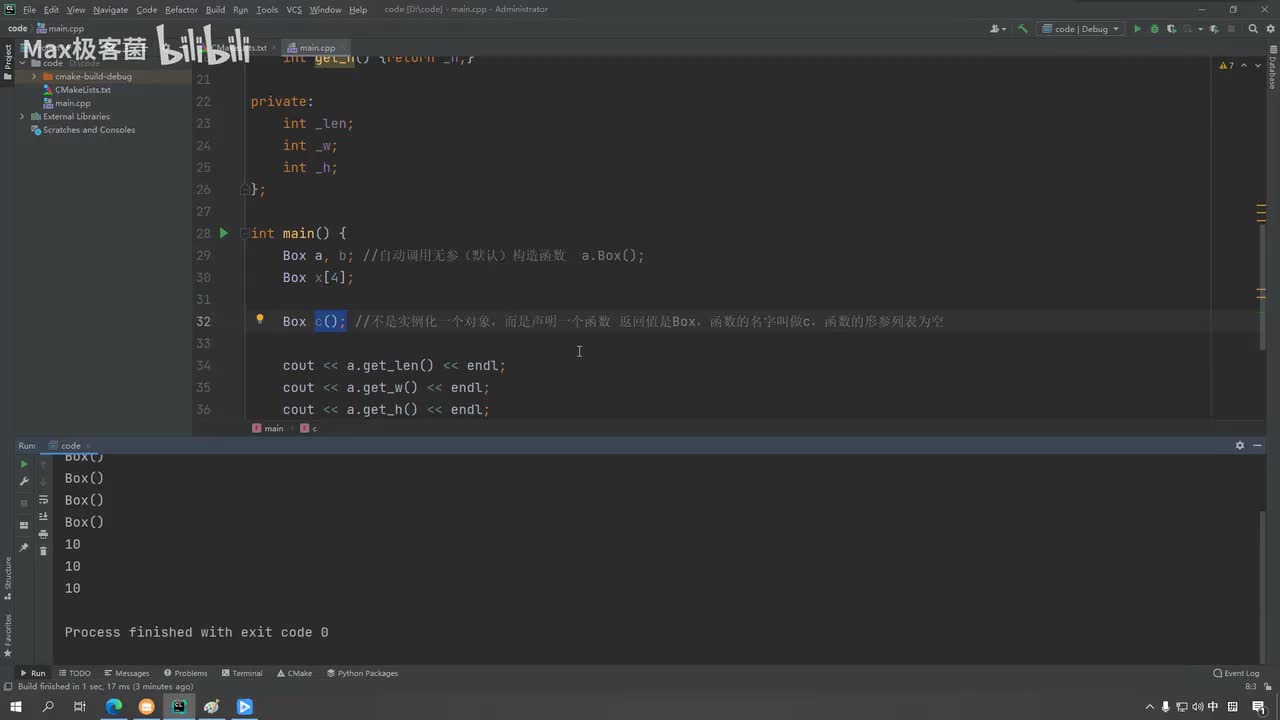Hide the Run tool window
The image size is (1280, 720).
tap(1258, 445)
